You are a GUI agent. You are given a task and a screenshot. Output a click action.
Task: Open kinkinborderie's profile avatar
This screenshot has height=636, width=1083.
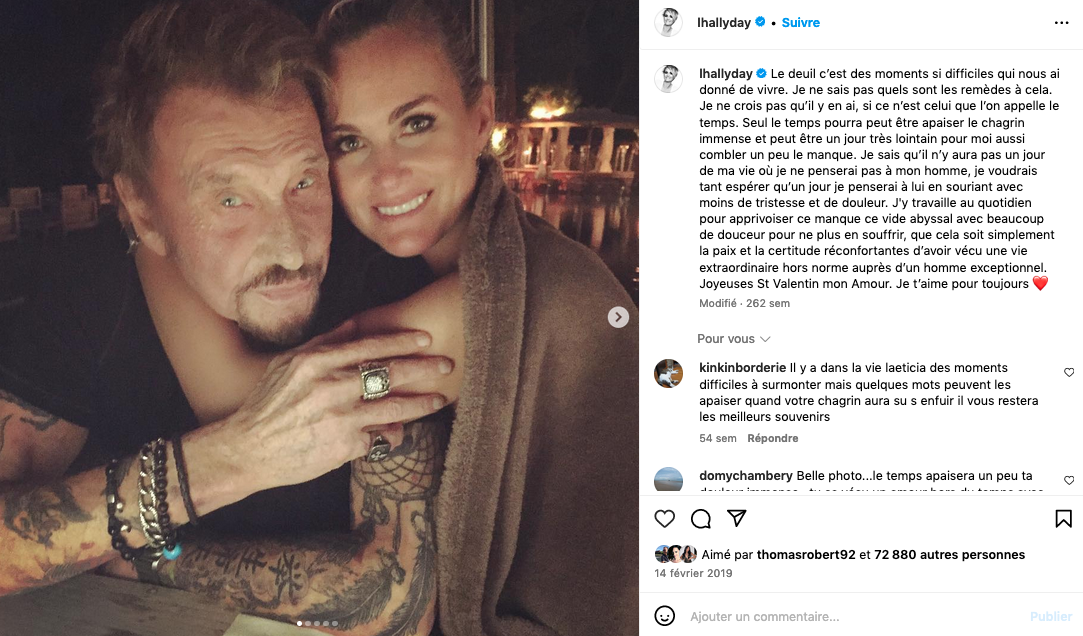coord(668,373)
